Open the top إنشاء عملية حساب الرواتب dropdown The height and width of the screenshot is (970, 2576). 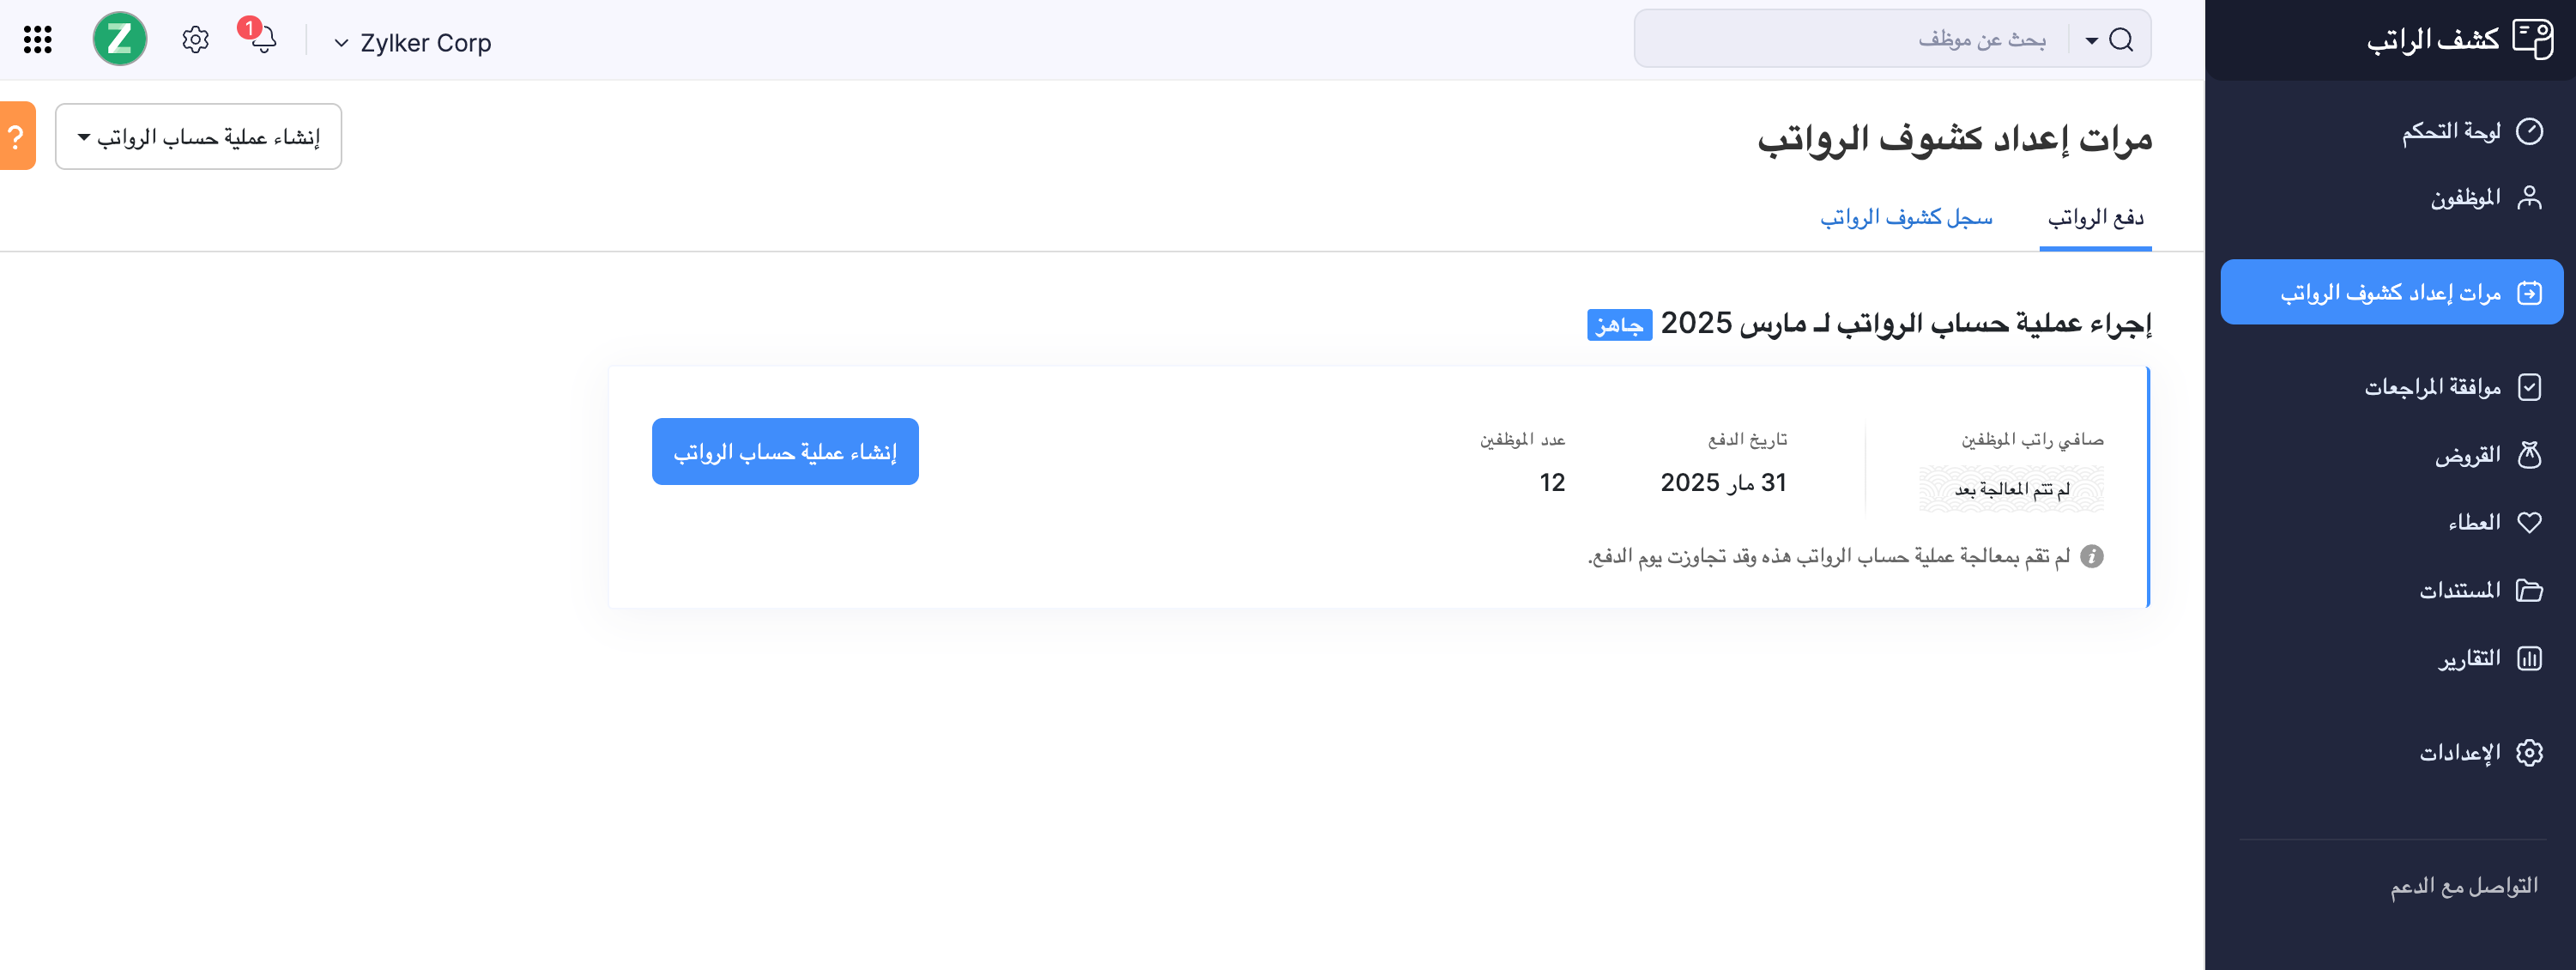pos(199,137)
